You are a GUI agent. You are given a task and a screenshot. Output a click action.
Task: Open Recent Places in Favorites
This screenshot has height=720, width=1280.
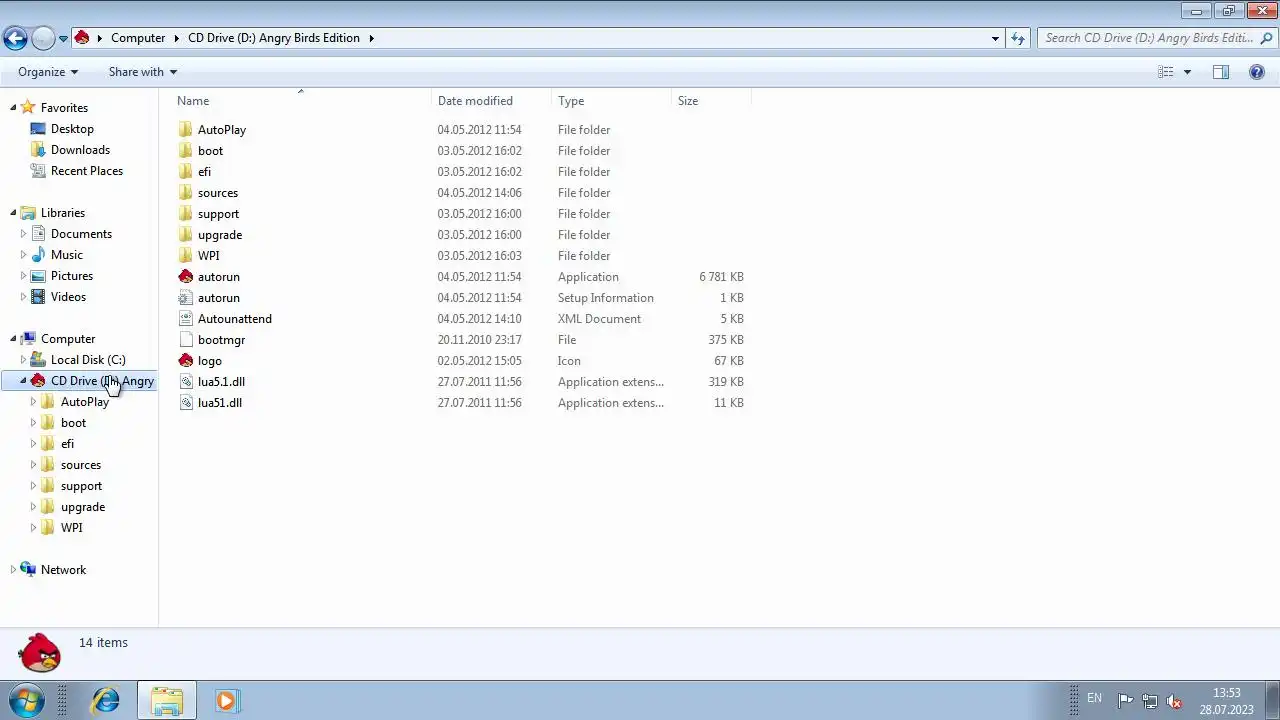tap(87, 171)
